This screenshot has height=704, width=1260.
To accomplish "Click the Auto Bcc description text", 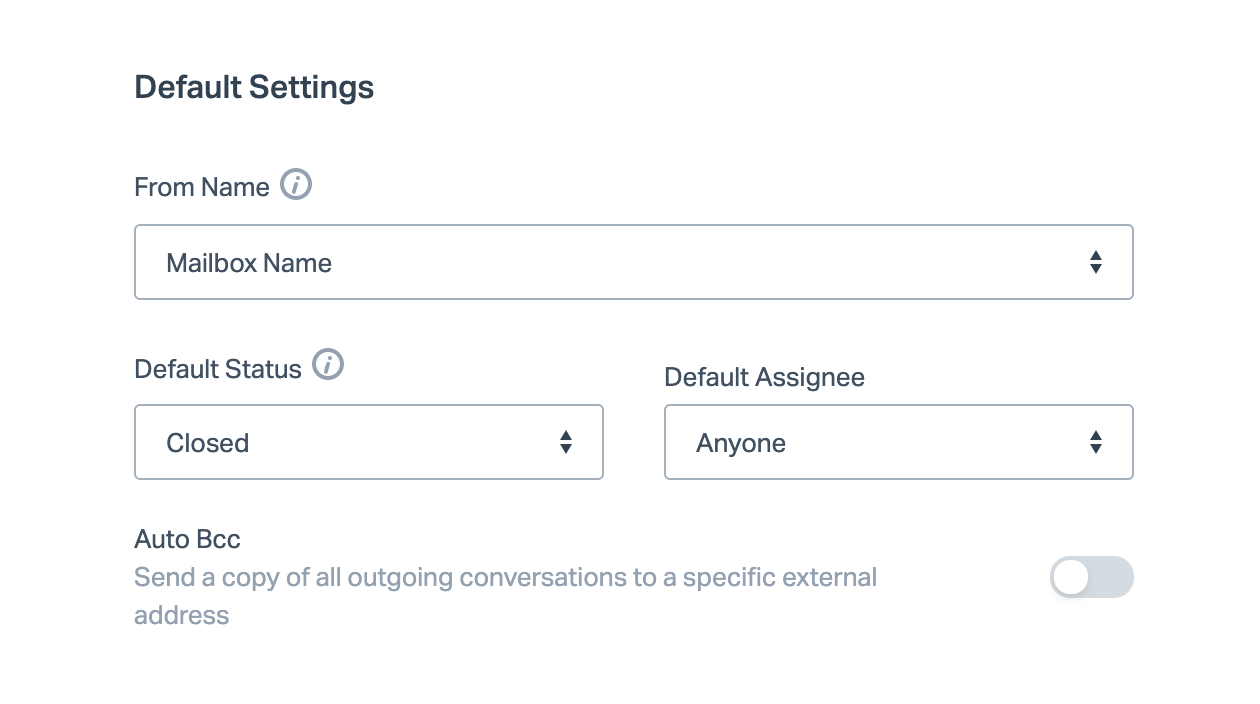I will tap(505, 578).
